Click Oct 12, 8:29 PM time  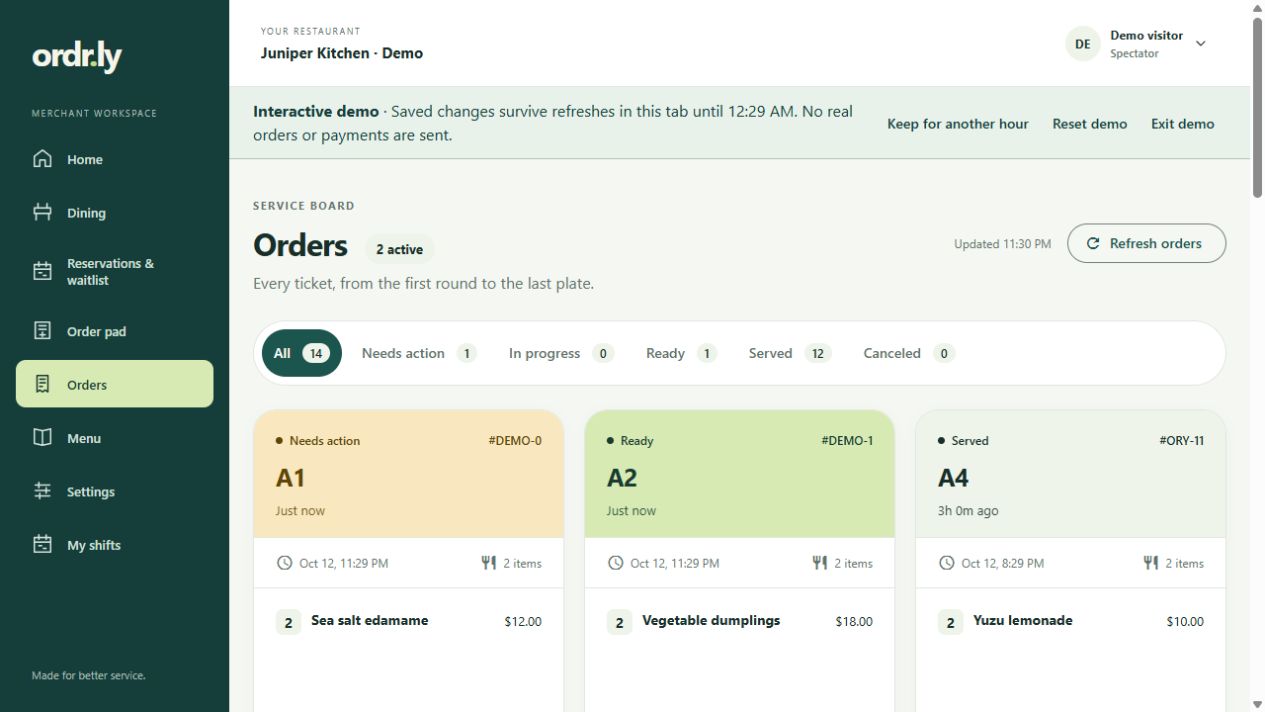point(1002,563)
